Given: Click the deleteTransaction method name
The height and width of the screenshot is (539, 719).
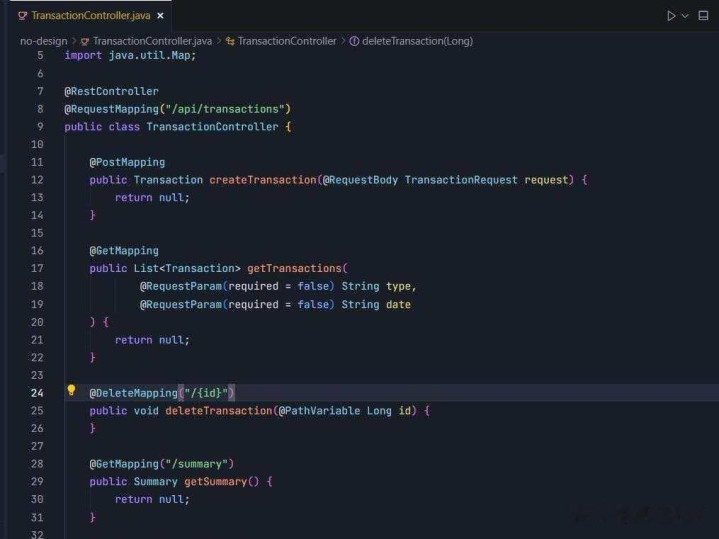Looking at the screenshot, I should [x=219, y=411].
